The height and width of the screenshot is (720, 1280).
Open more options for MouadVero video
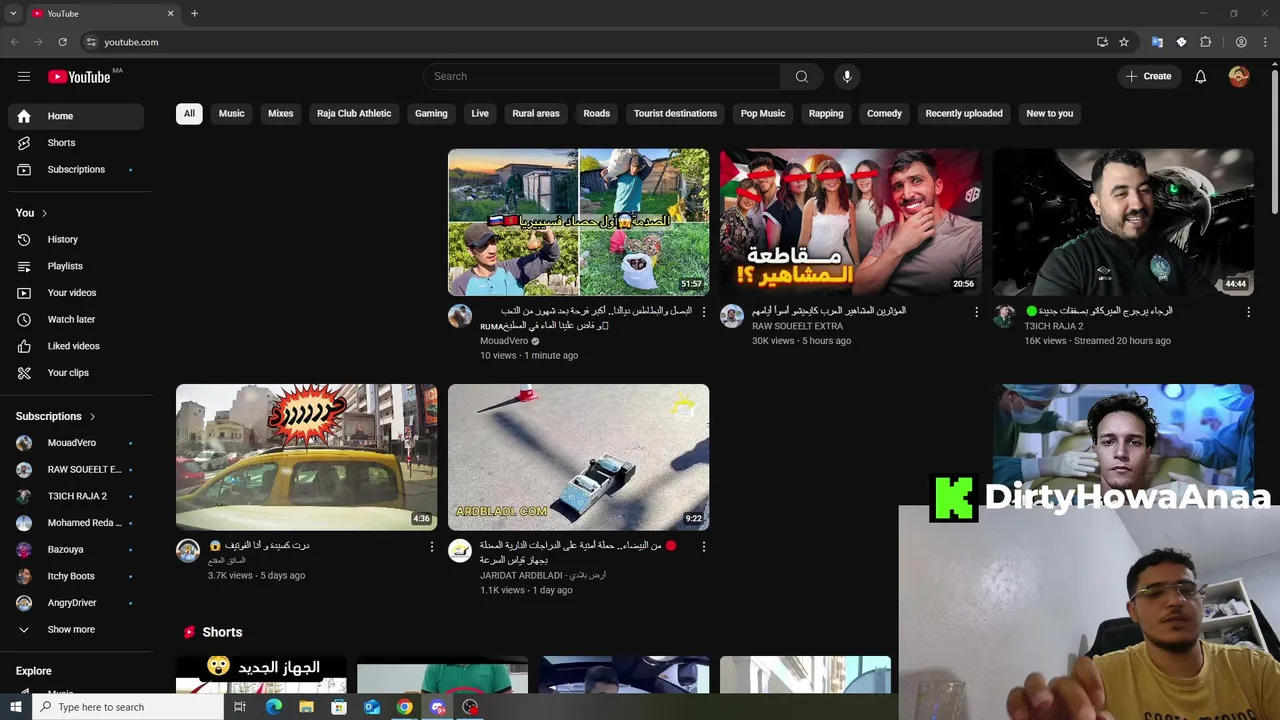pyautogui.click(x=704, y=312)
